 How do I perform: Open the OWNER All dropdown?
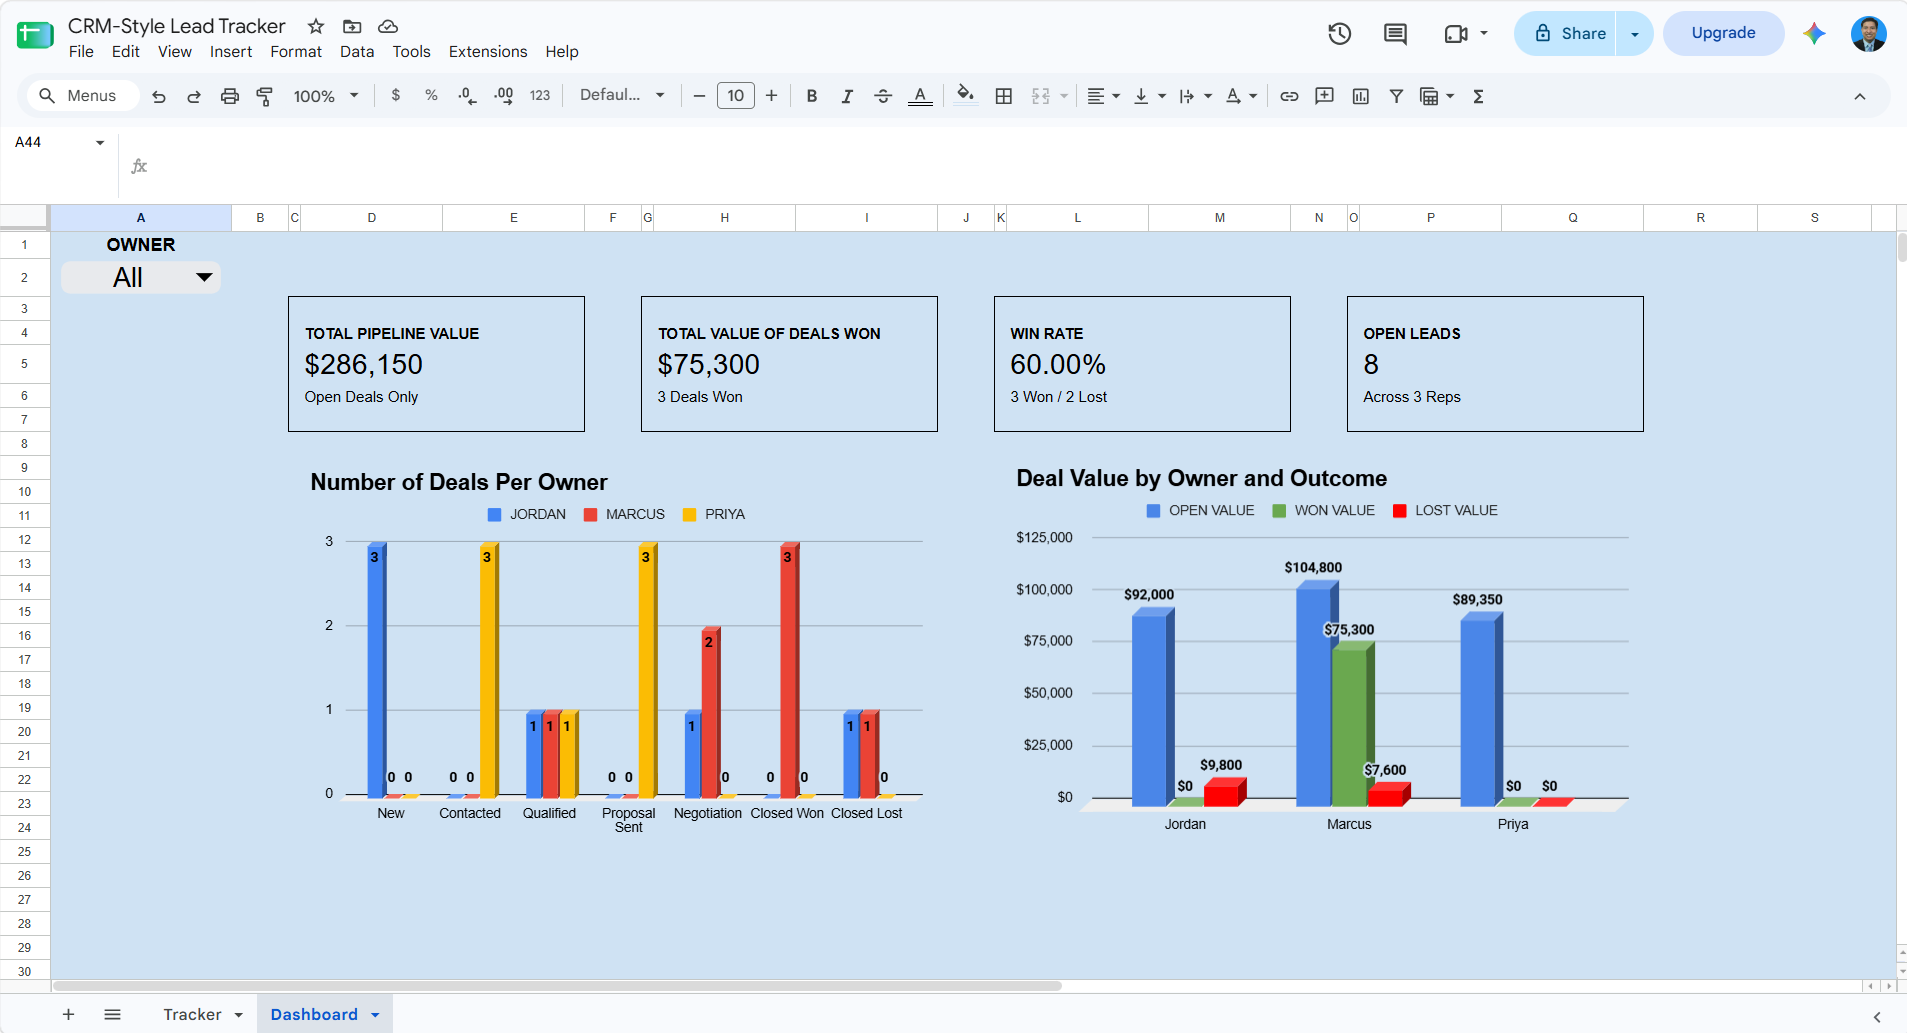(x=141, y=278)
